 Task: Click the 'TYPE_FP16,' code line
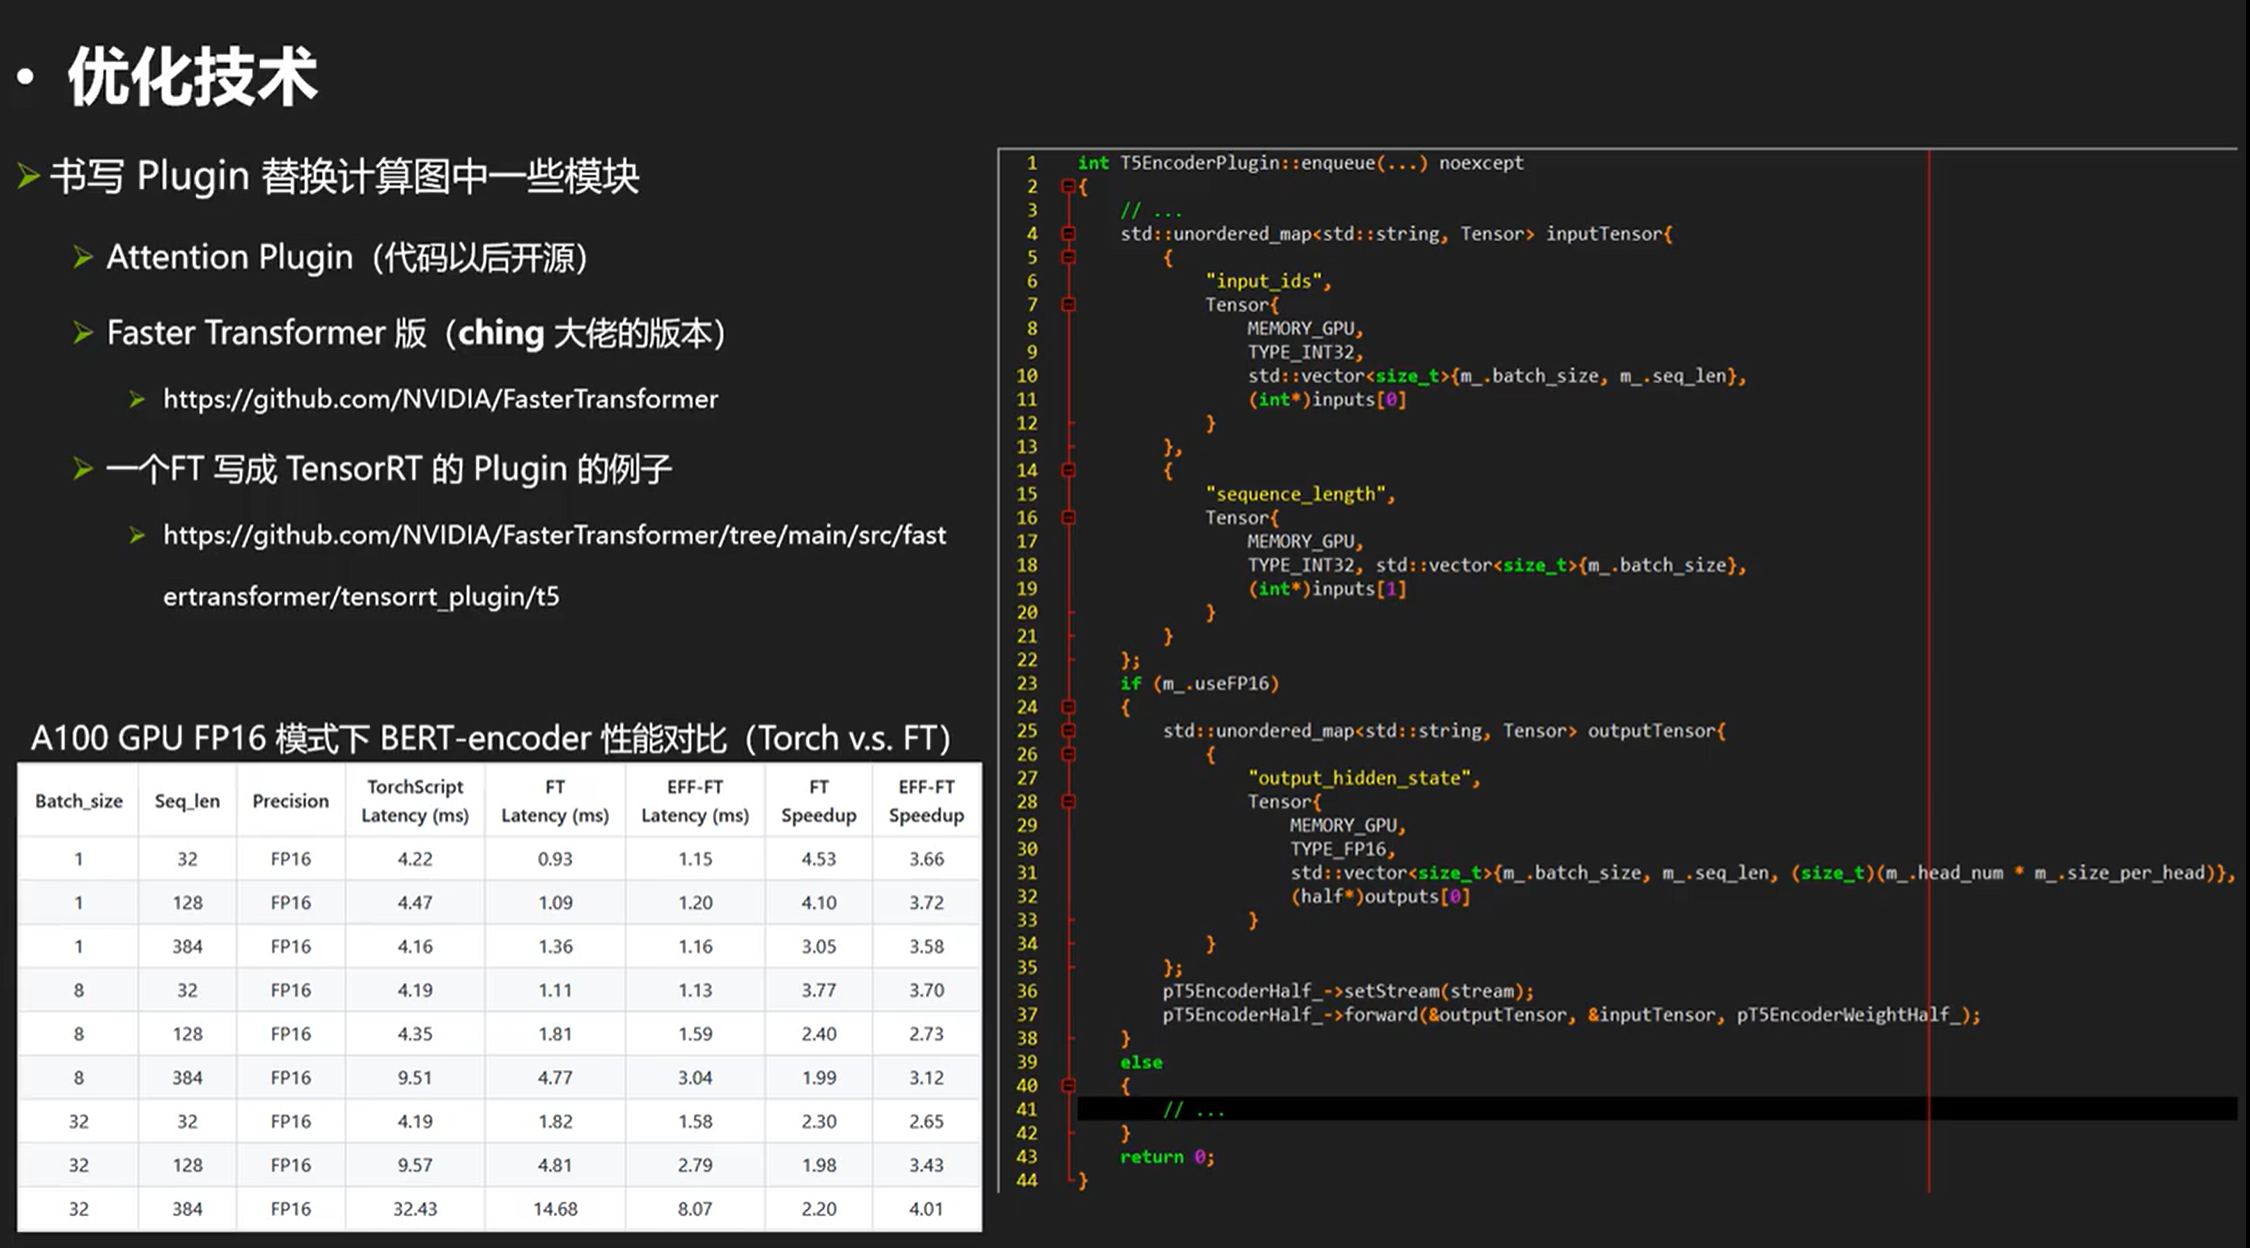point(1342,849)
